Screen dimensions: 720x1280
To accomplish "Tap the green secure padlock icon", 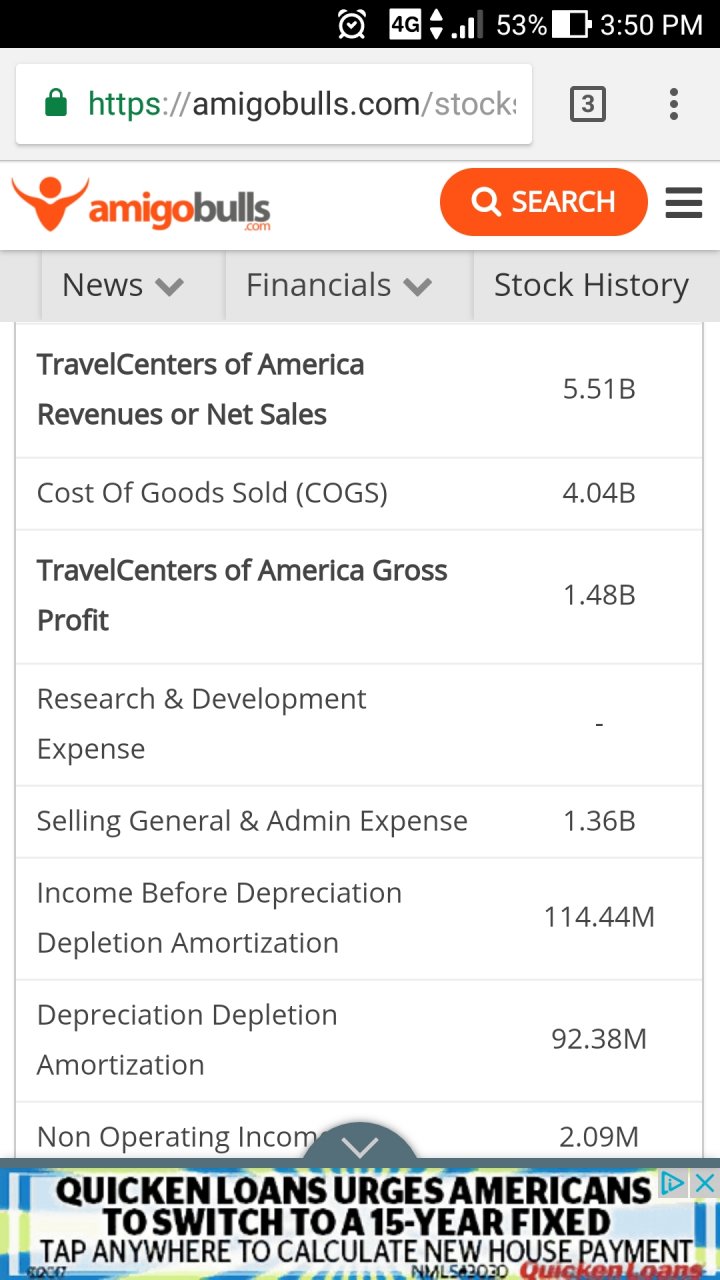I will point(56,104).
